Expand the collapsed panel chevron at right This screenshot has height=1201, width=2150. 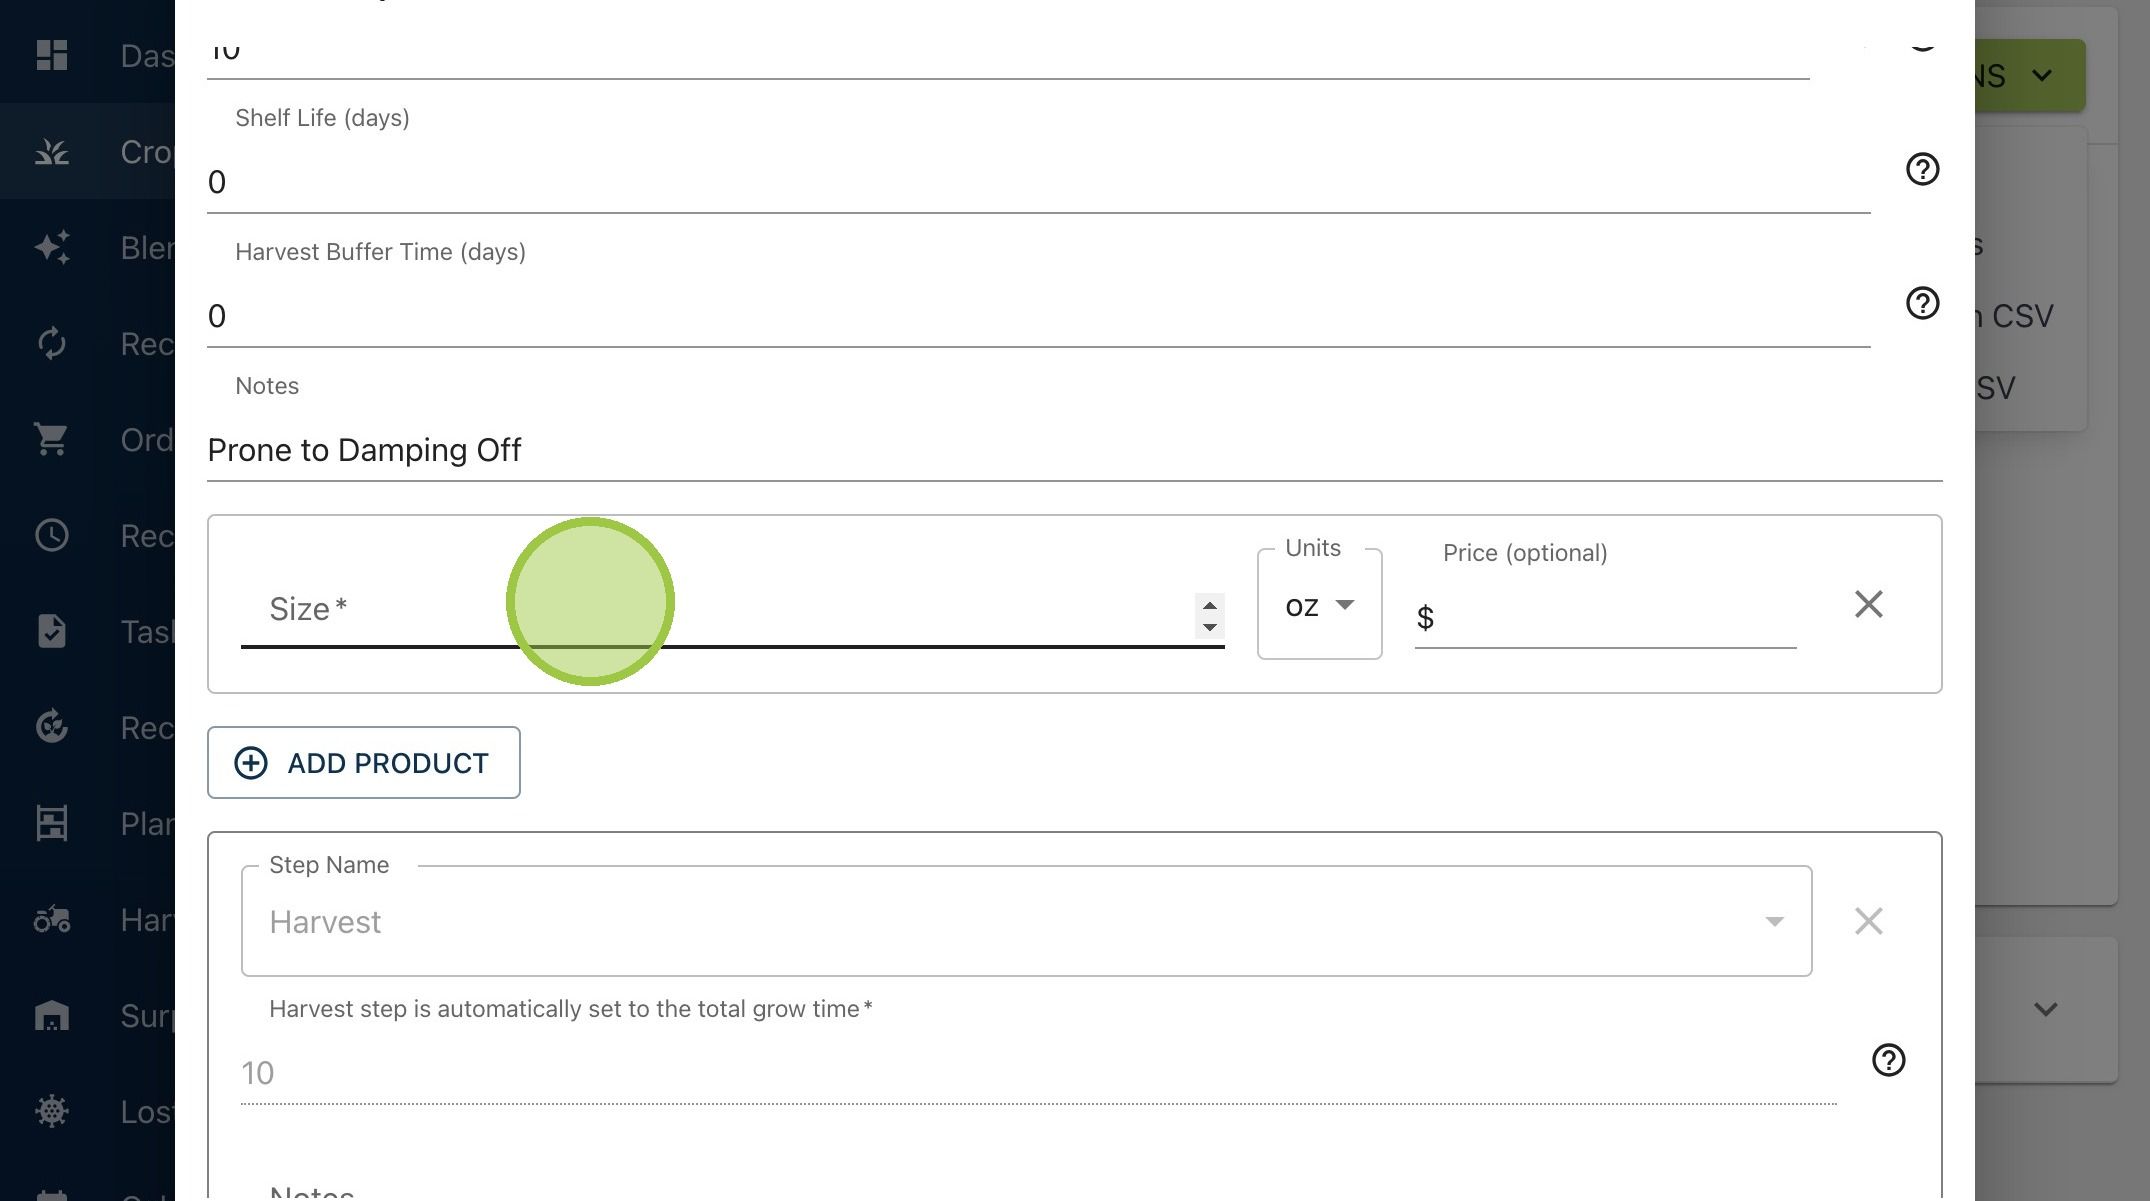(2046, 1009)
